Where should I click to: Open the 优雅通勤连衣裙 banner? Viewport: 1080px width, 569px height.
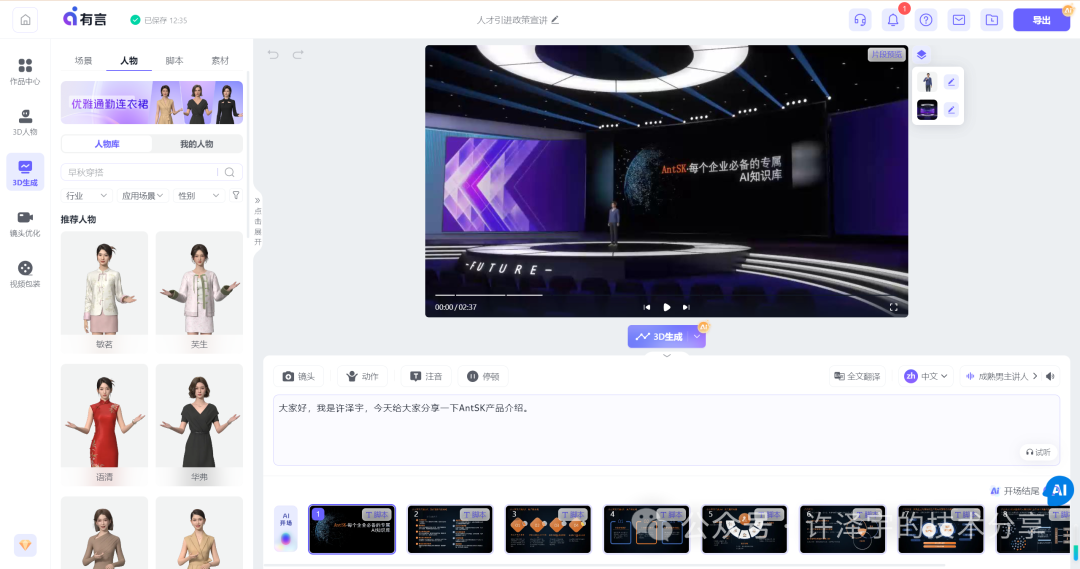152,103
